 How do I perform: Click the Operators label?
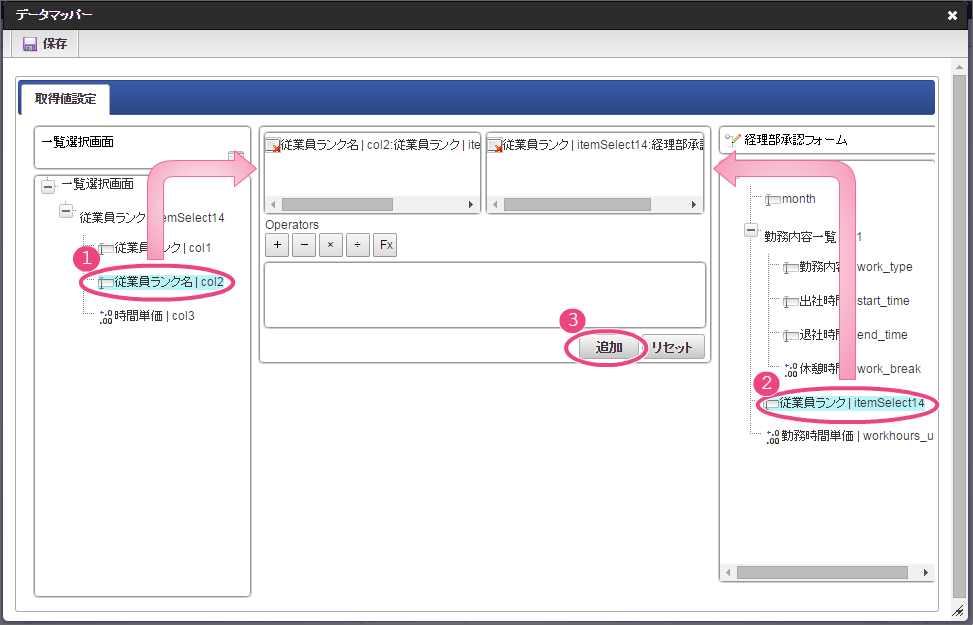click(292, 225)
